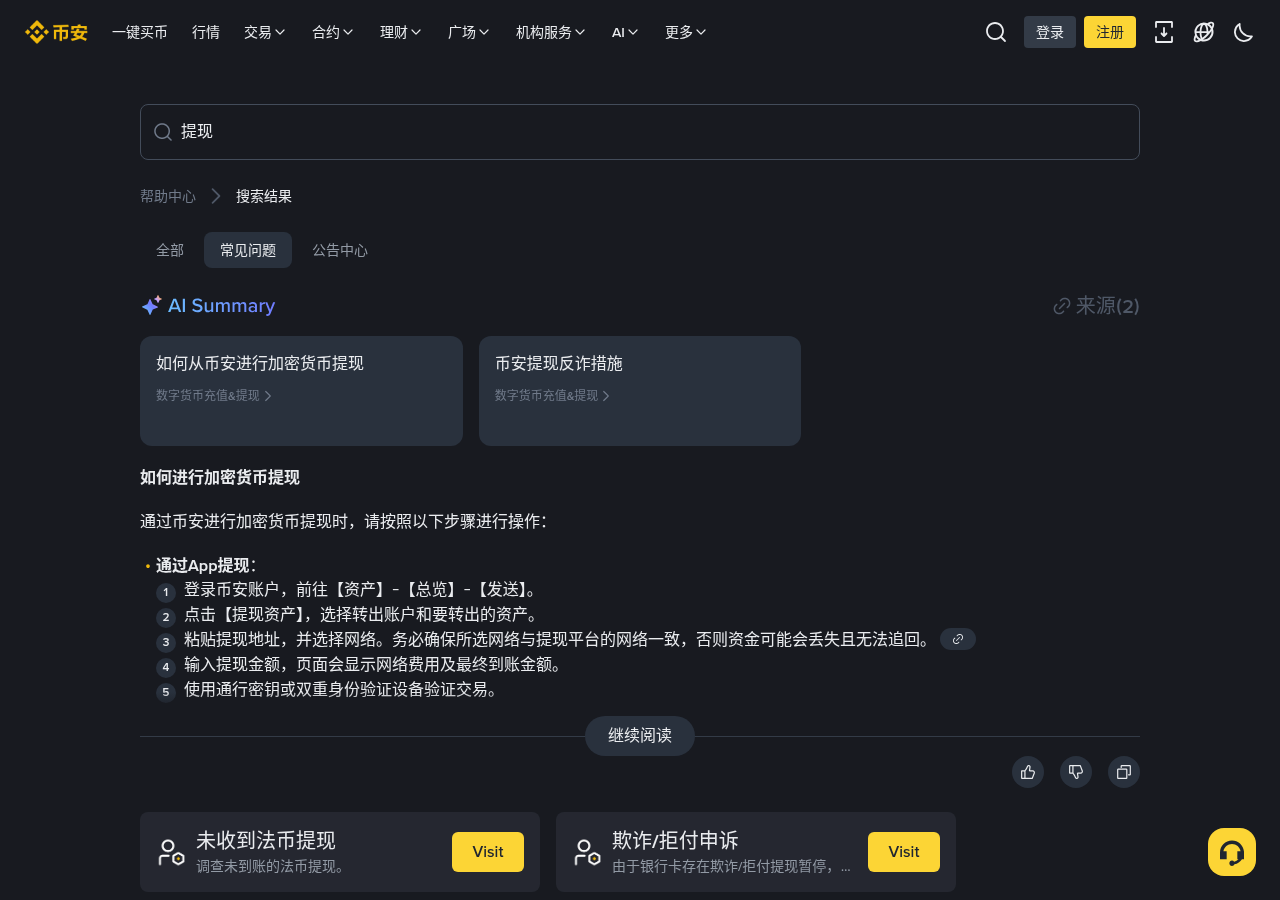
Task: Visit the 未收到法币提现 card
Action: 488,852
